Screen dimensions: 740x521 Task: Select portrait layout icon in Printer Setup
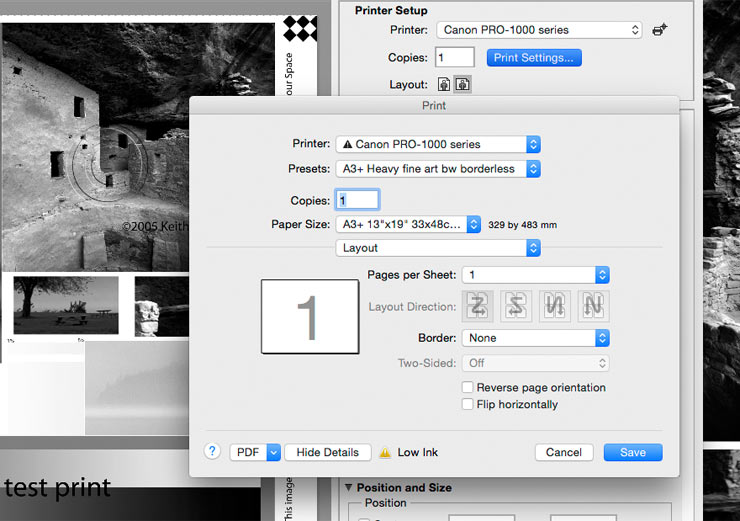coord(444,84)
